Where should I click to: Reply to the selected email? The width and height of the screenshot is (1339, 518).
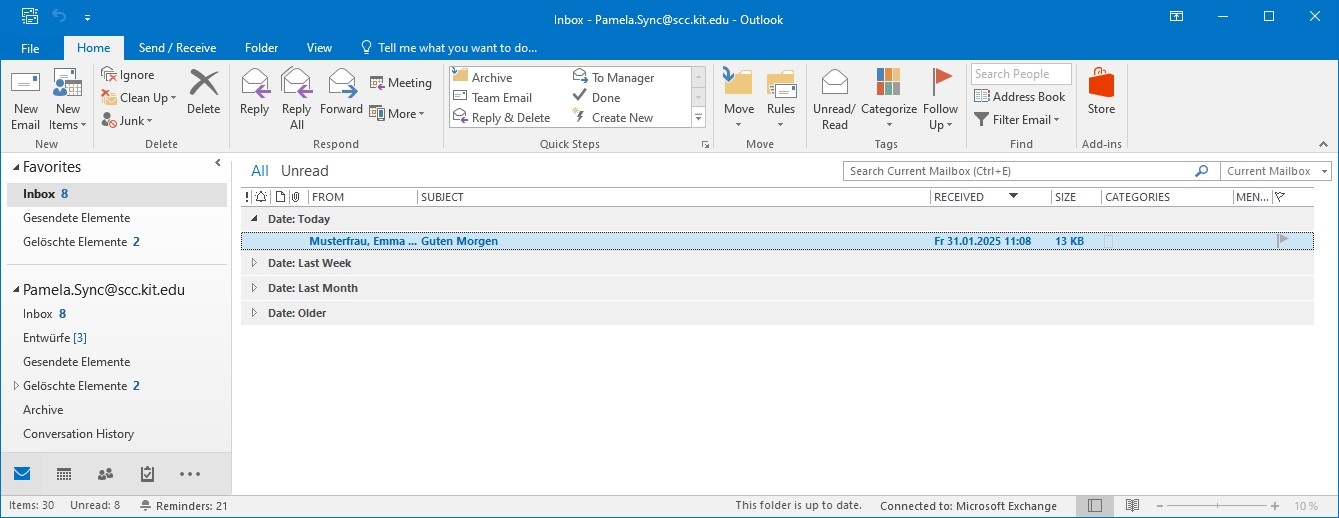coord(255,92)
